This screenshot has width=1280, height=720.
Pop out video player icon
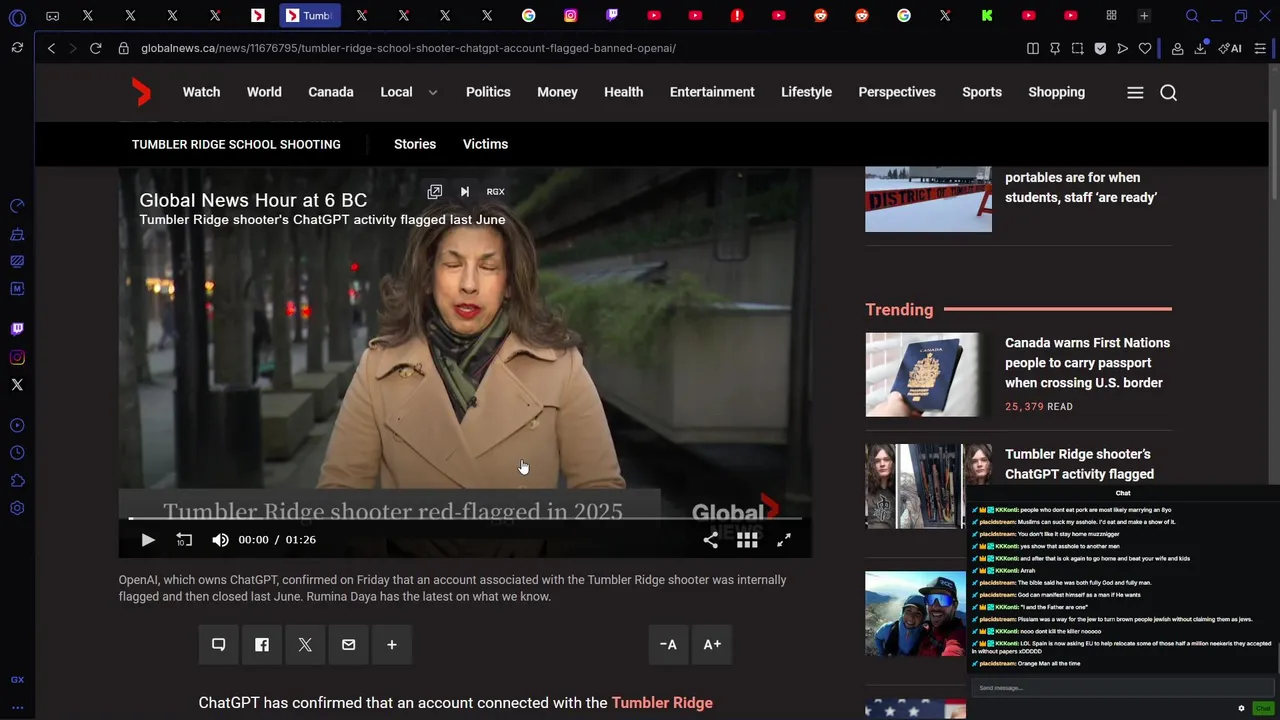434,192
